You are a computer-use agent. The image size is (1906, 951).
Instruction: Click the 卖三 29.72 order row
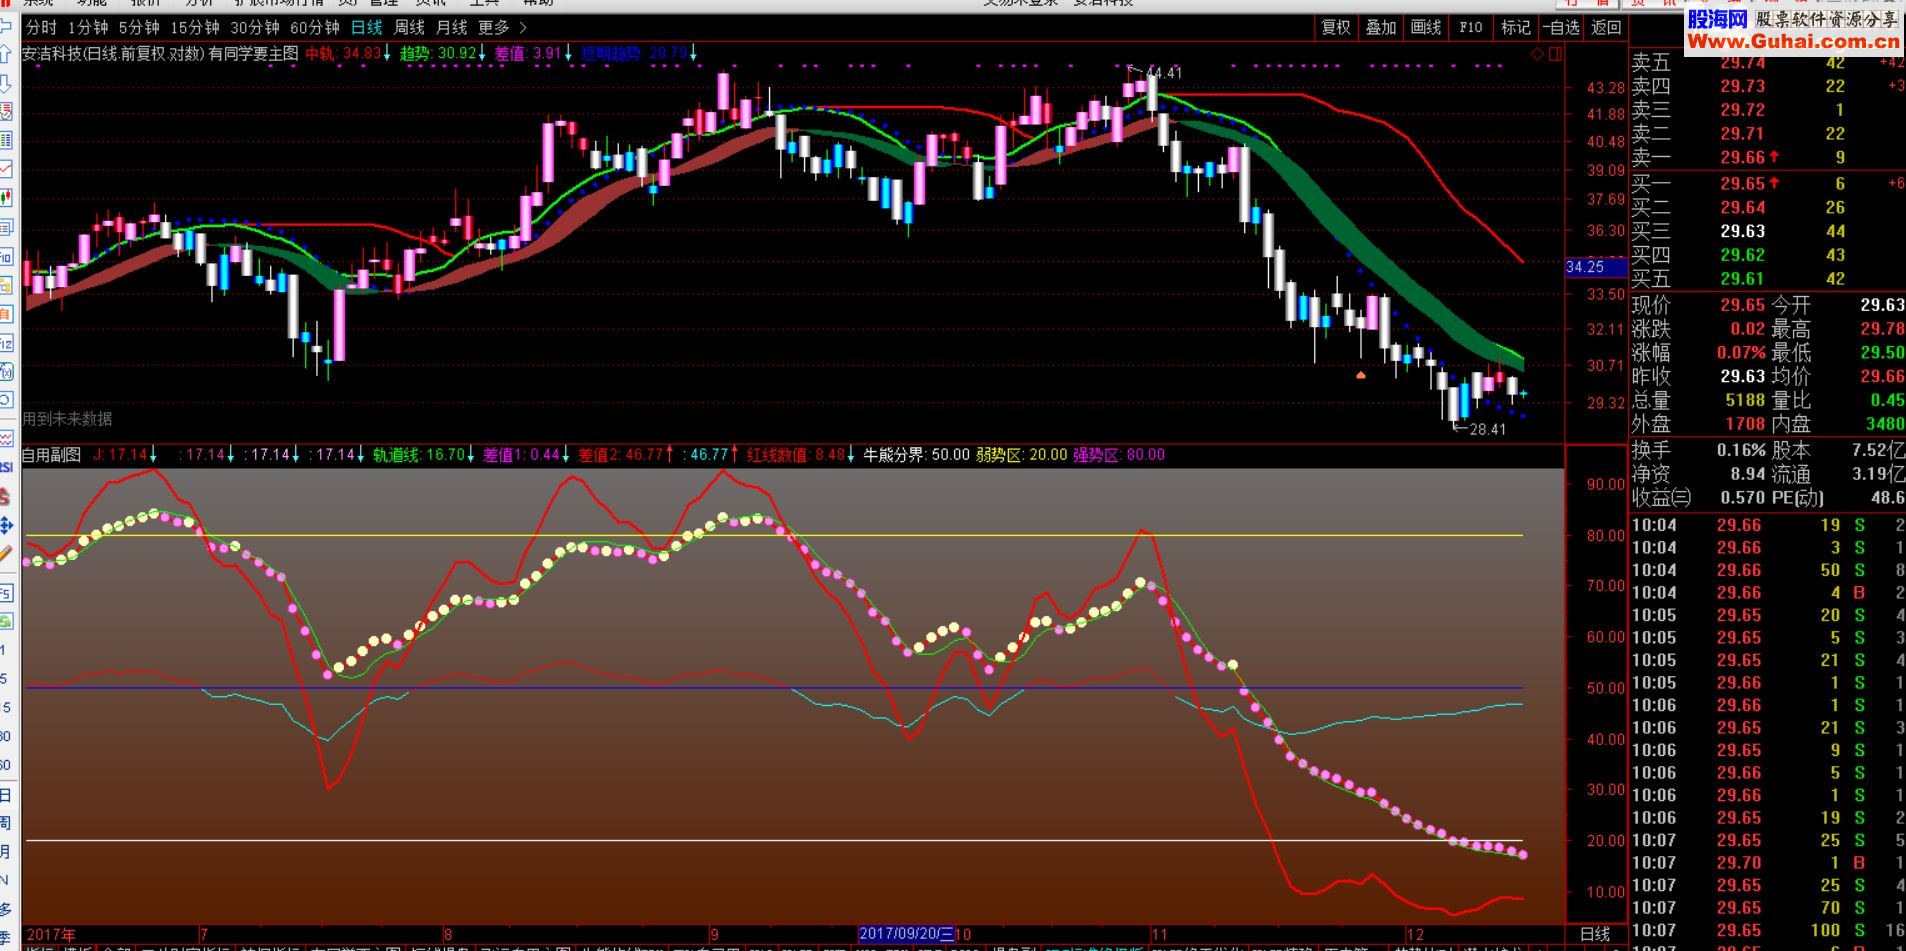pos(1767,110)
